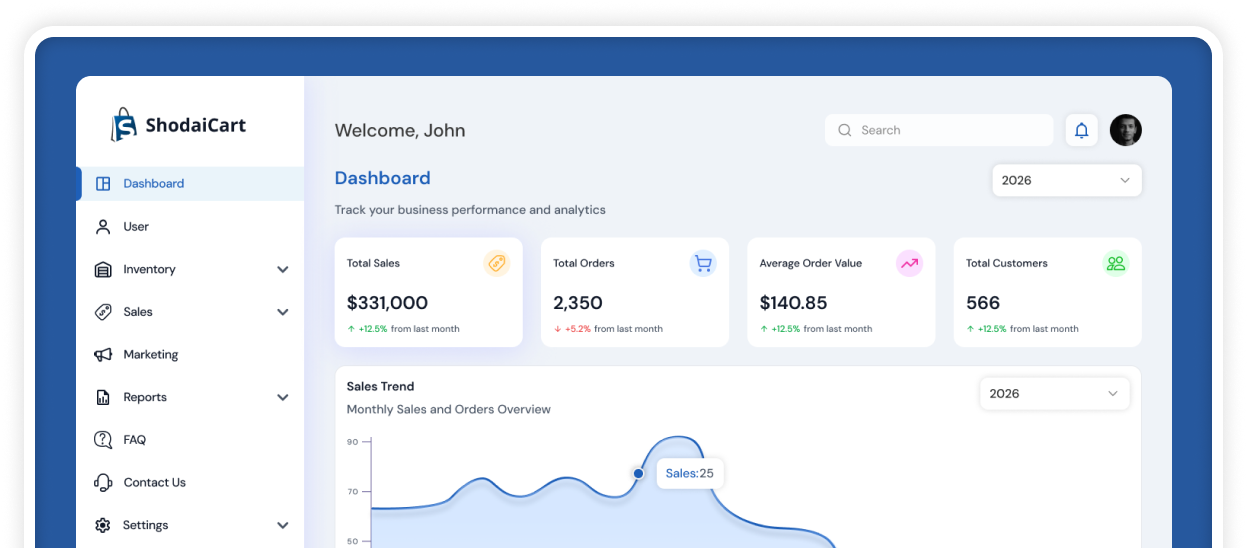This screenshot has width=1247, height=548.
Task: Open the Inventory menu item label
Action: [x=149, y=270]
